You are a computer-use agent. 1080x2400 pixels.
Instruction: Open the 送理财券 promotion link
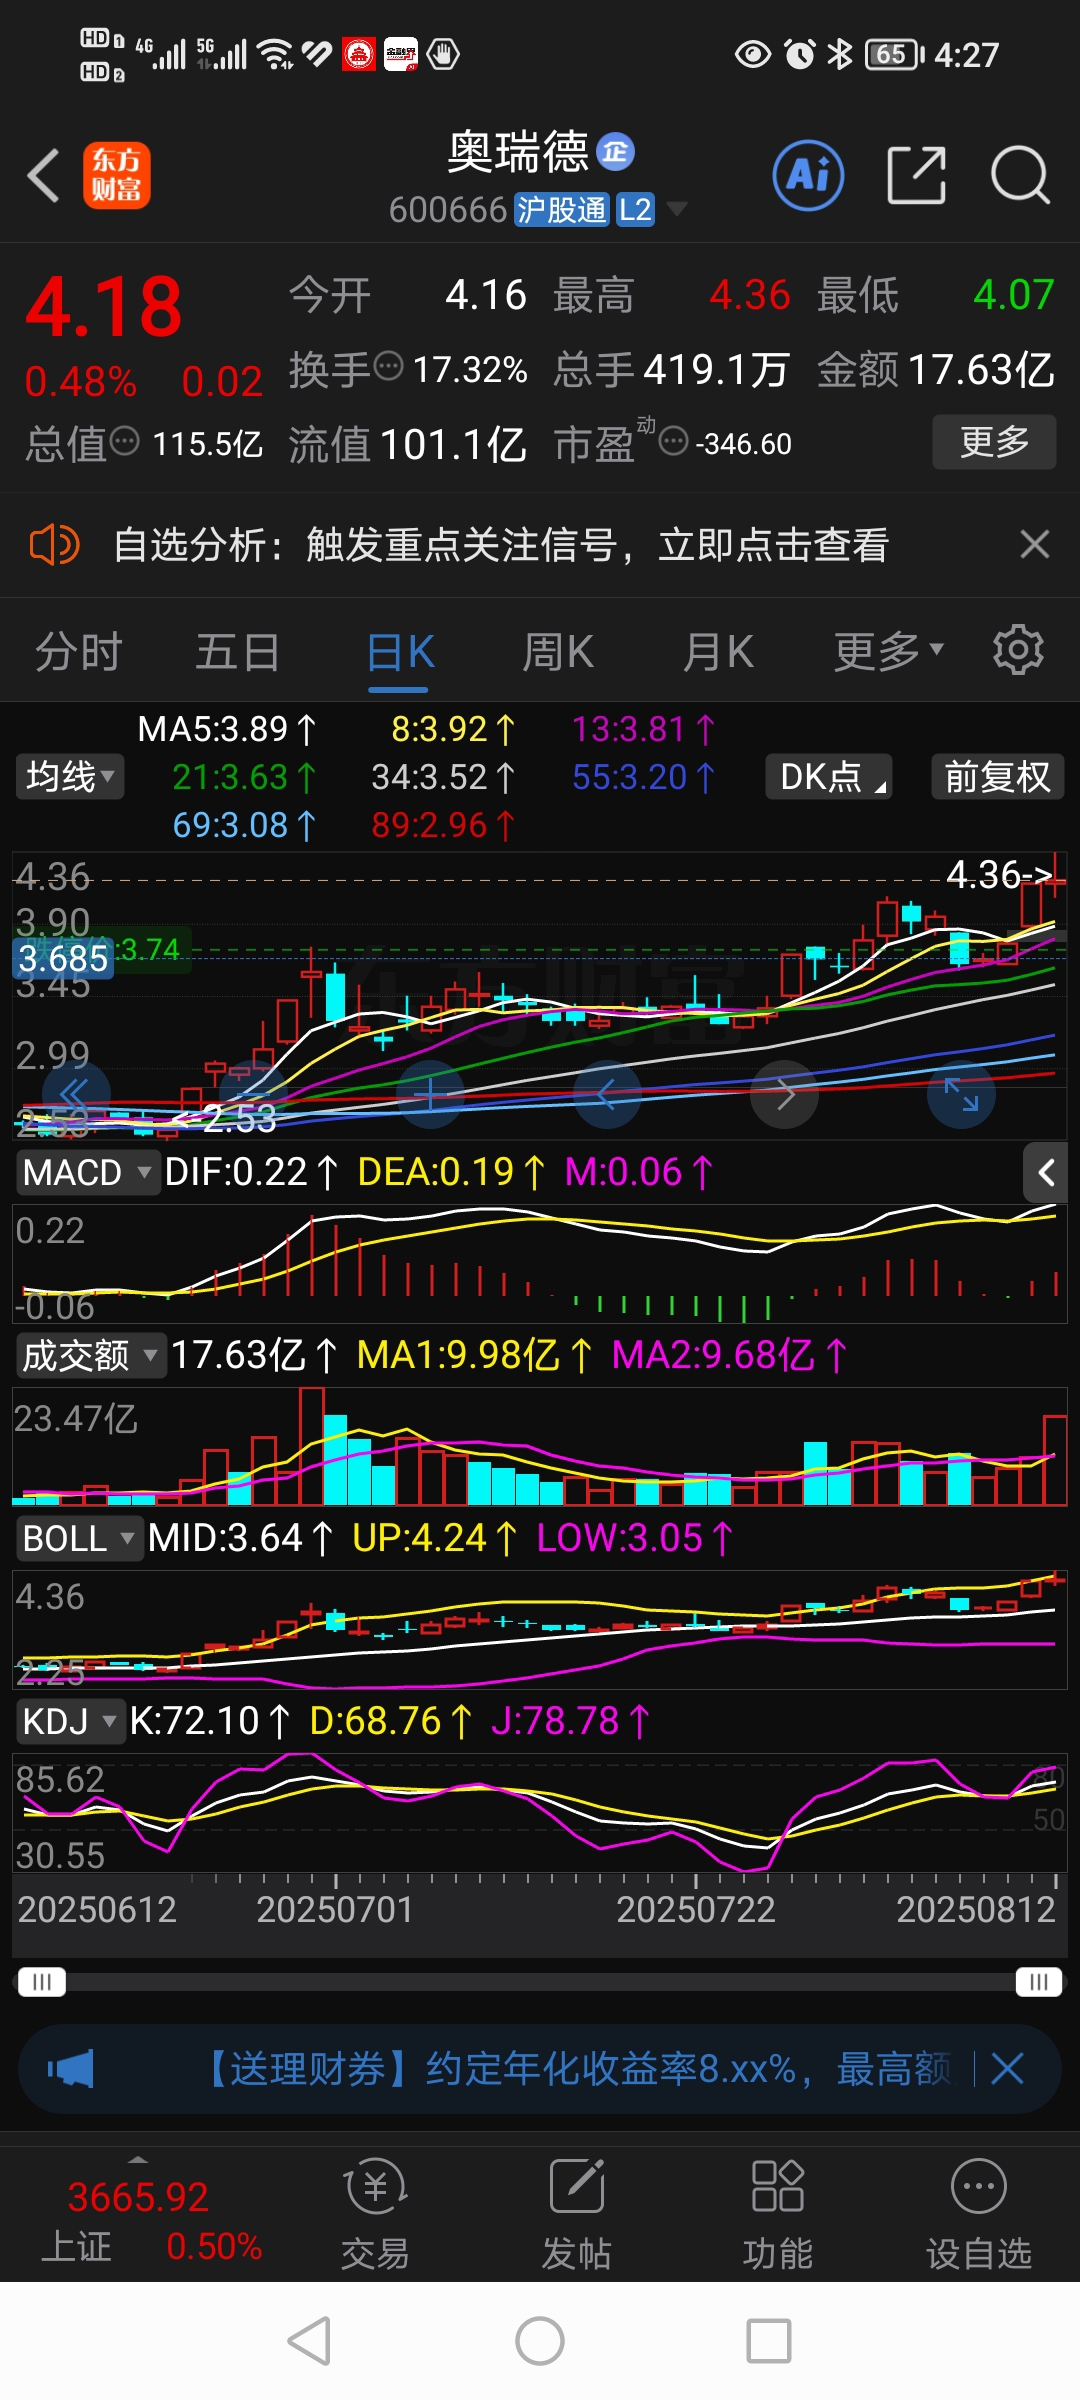(576, 2069)
